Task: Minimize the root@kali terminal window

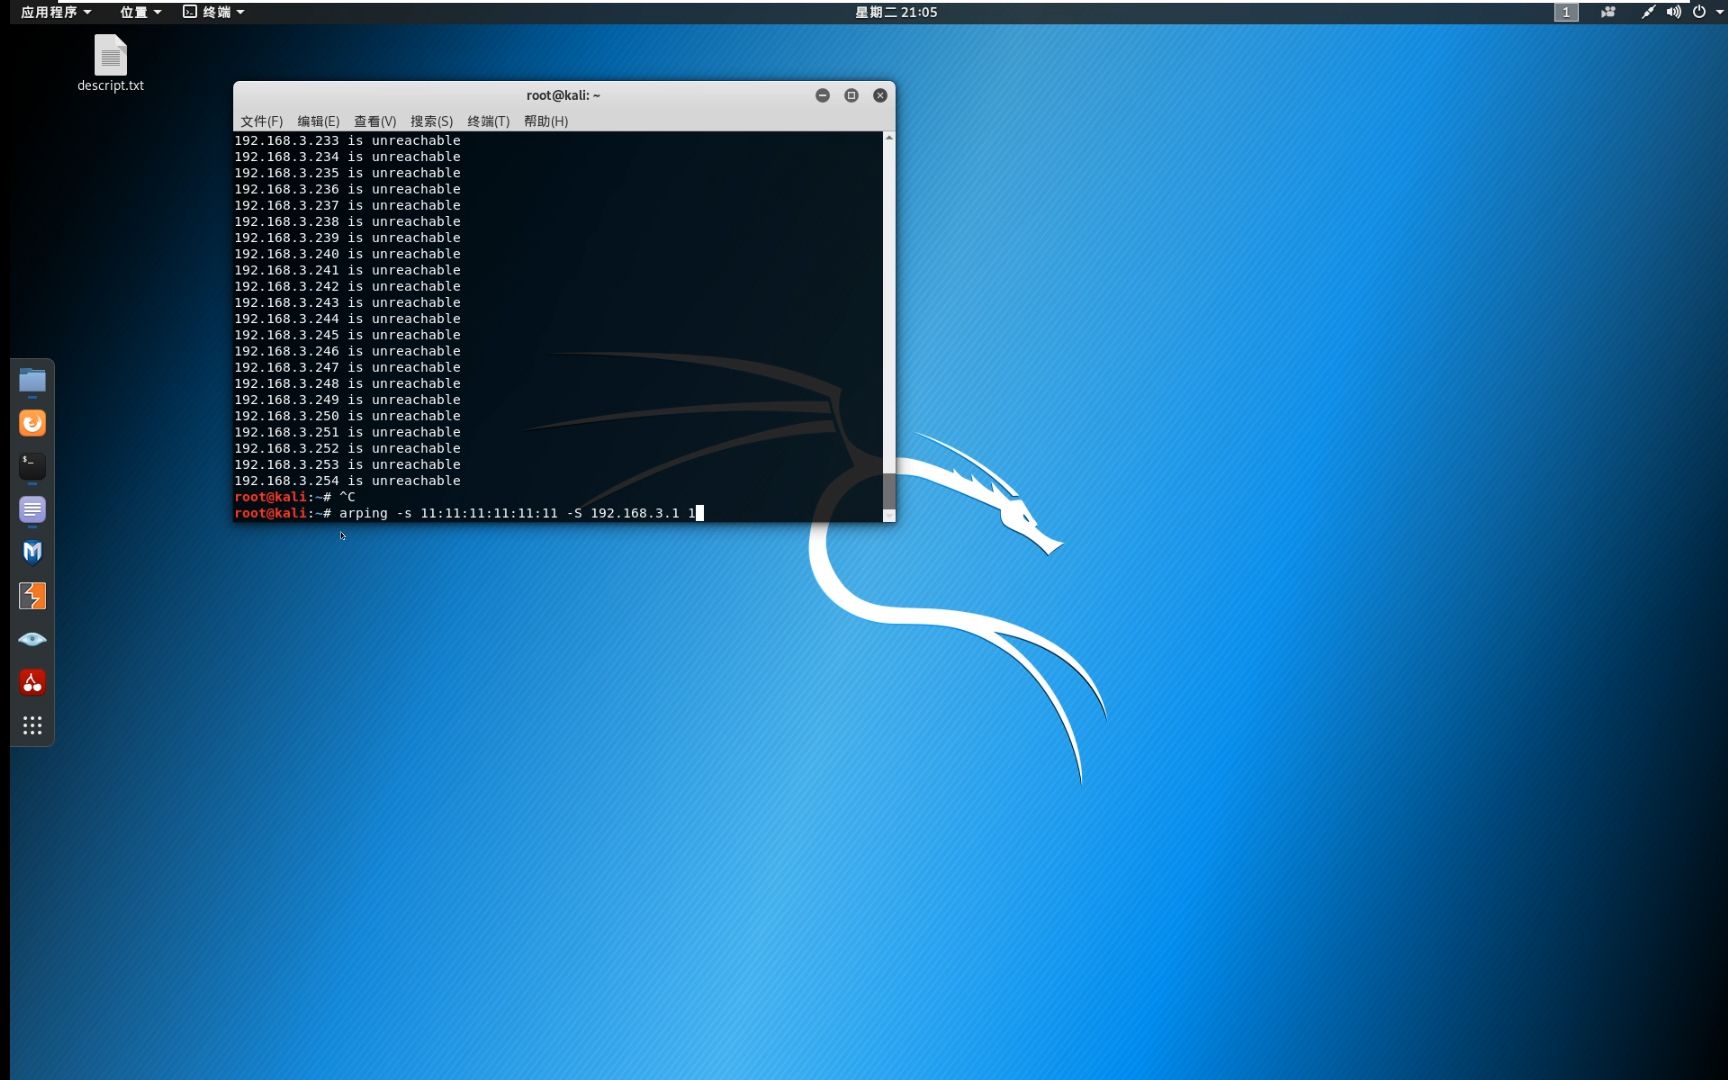Action: [x=823, y=95]
